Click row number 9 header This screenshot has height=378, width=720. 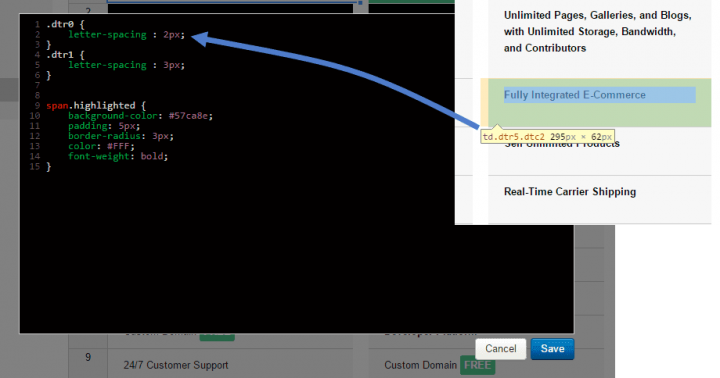click(x=88, y=357)
